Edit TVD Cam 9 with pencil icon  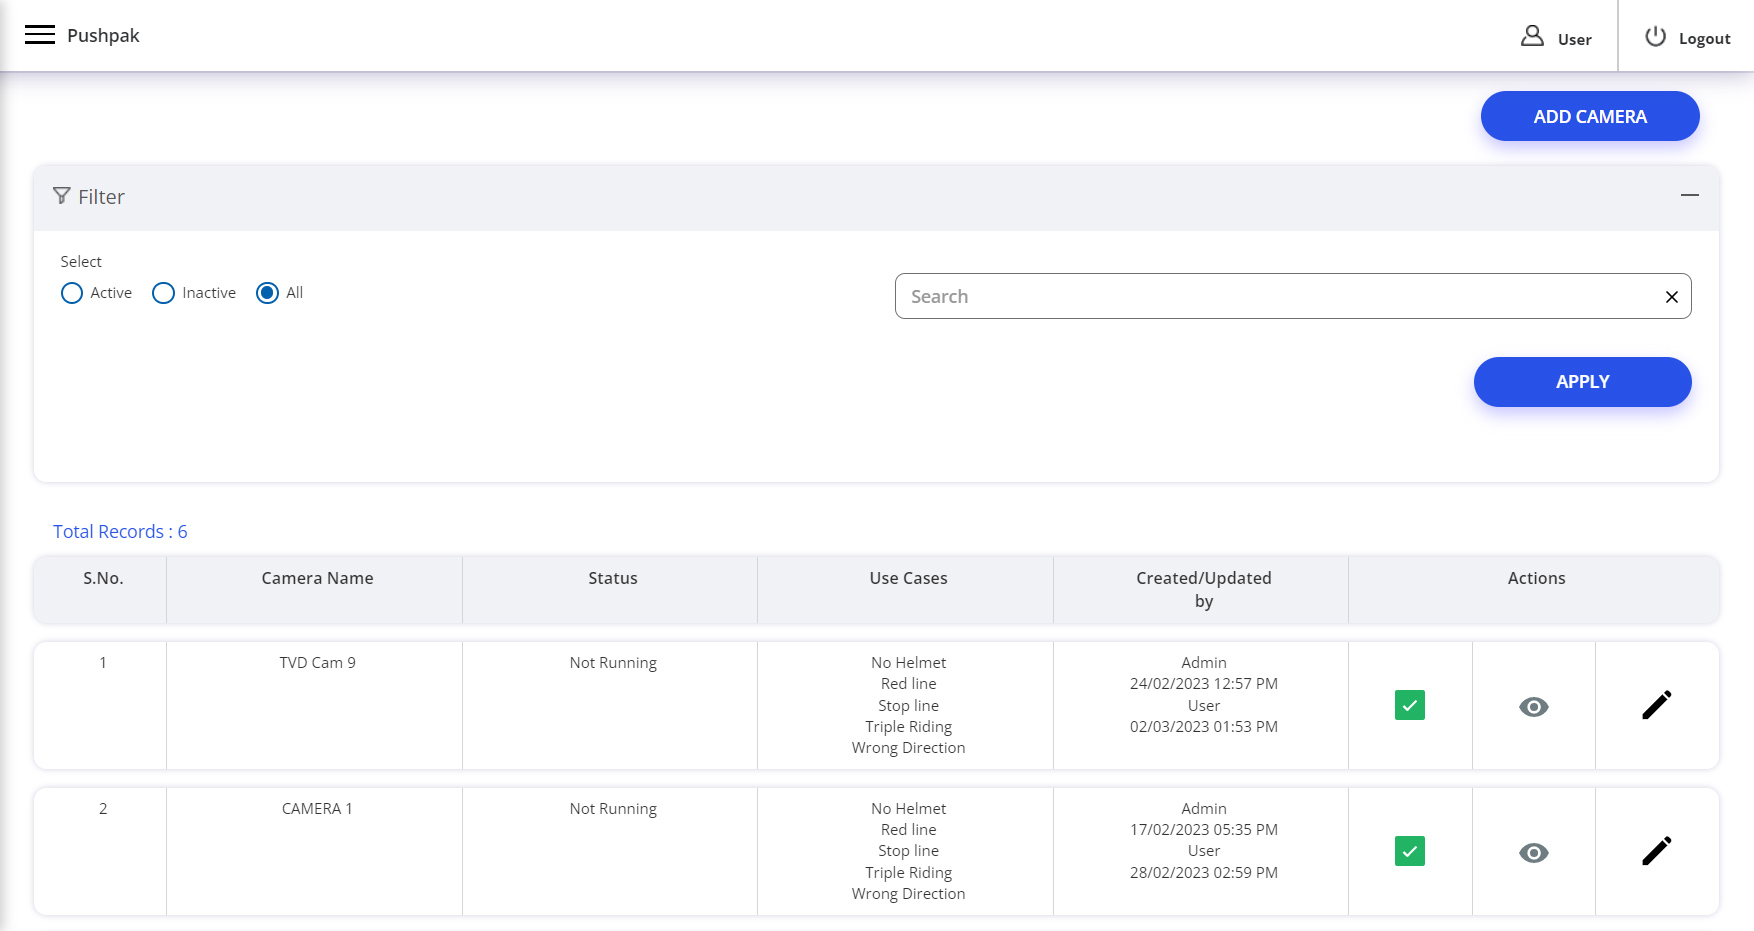(1656, 706)
